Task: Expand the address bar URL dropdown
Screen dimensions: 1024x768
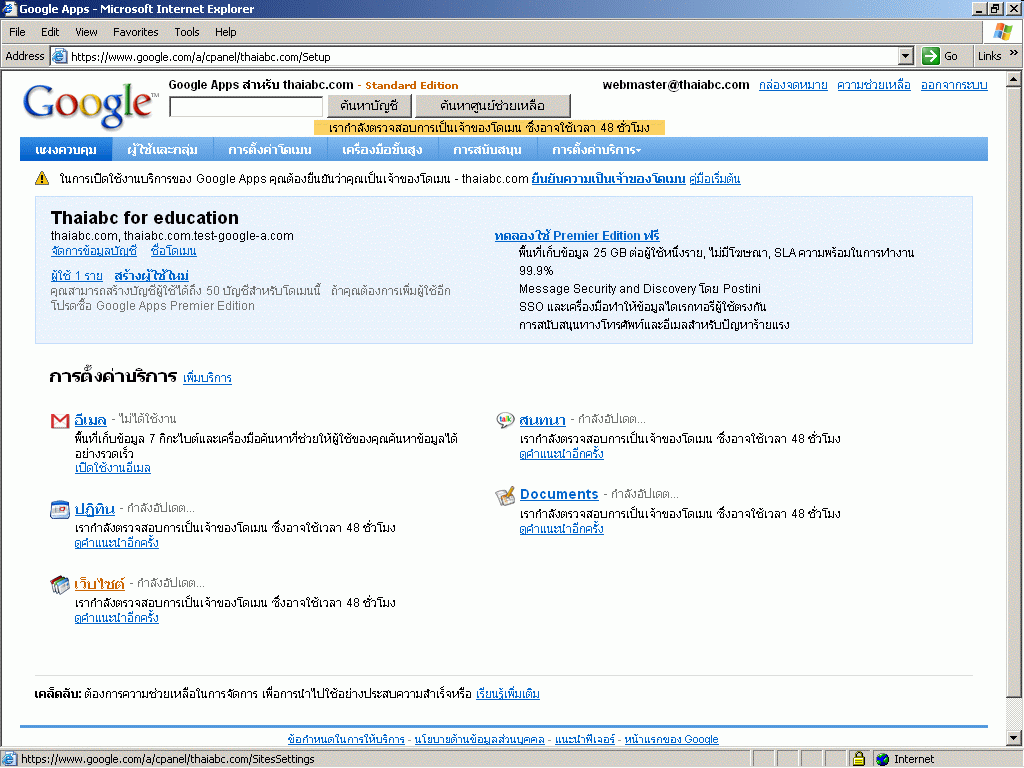Action: [906, 56]
